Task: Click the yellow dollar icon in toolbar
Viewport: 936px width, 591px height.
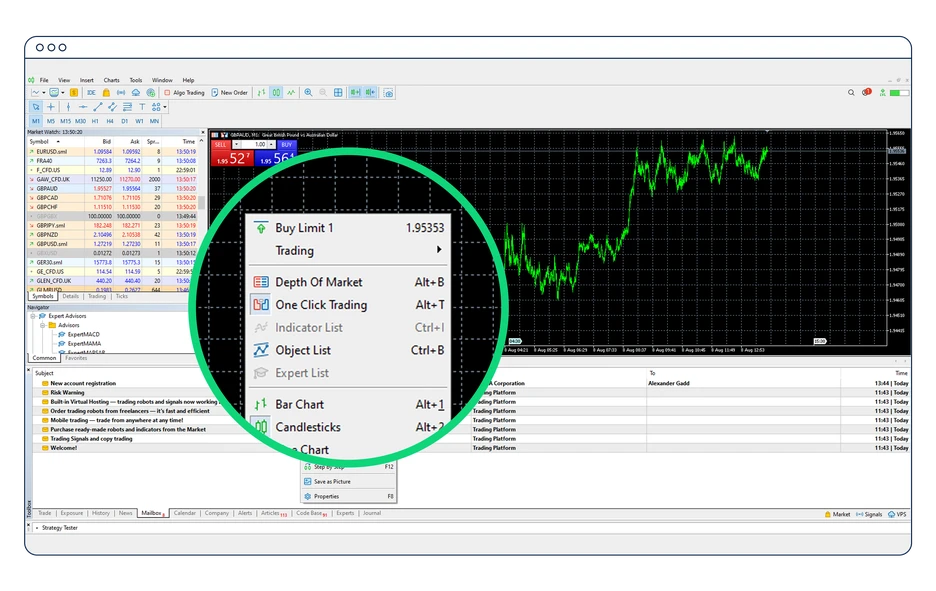Action: point(74,93)
